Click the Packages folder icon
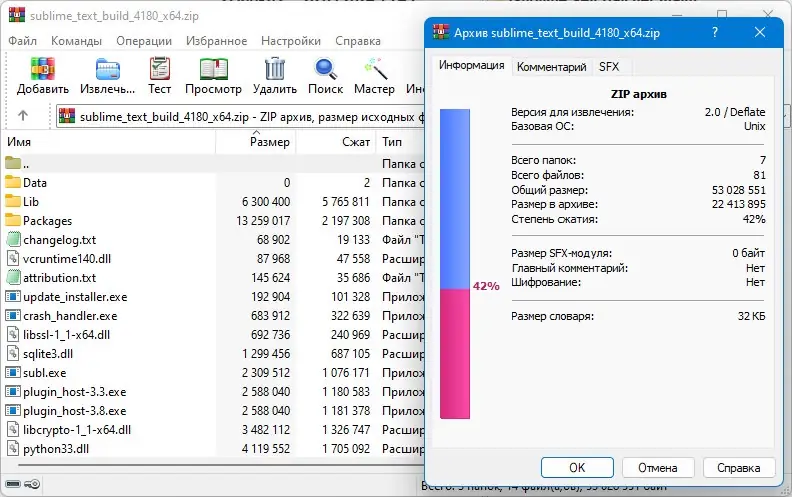Viewport: 792px width, 497px height. point(13,220)
